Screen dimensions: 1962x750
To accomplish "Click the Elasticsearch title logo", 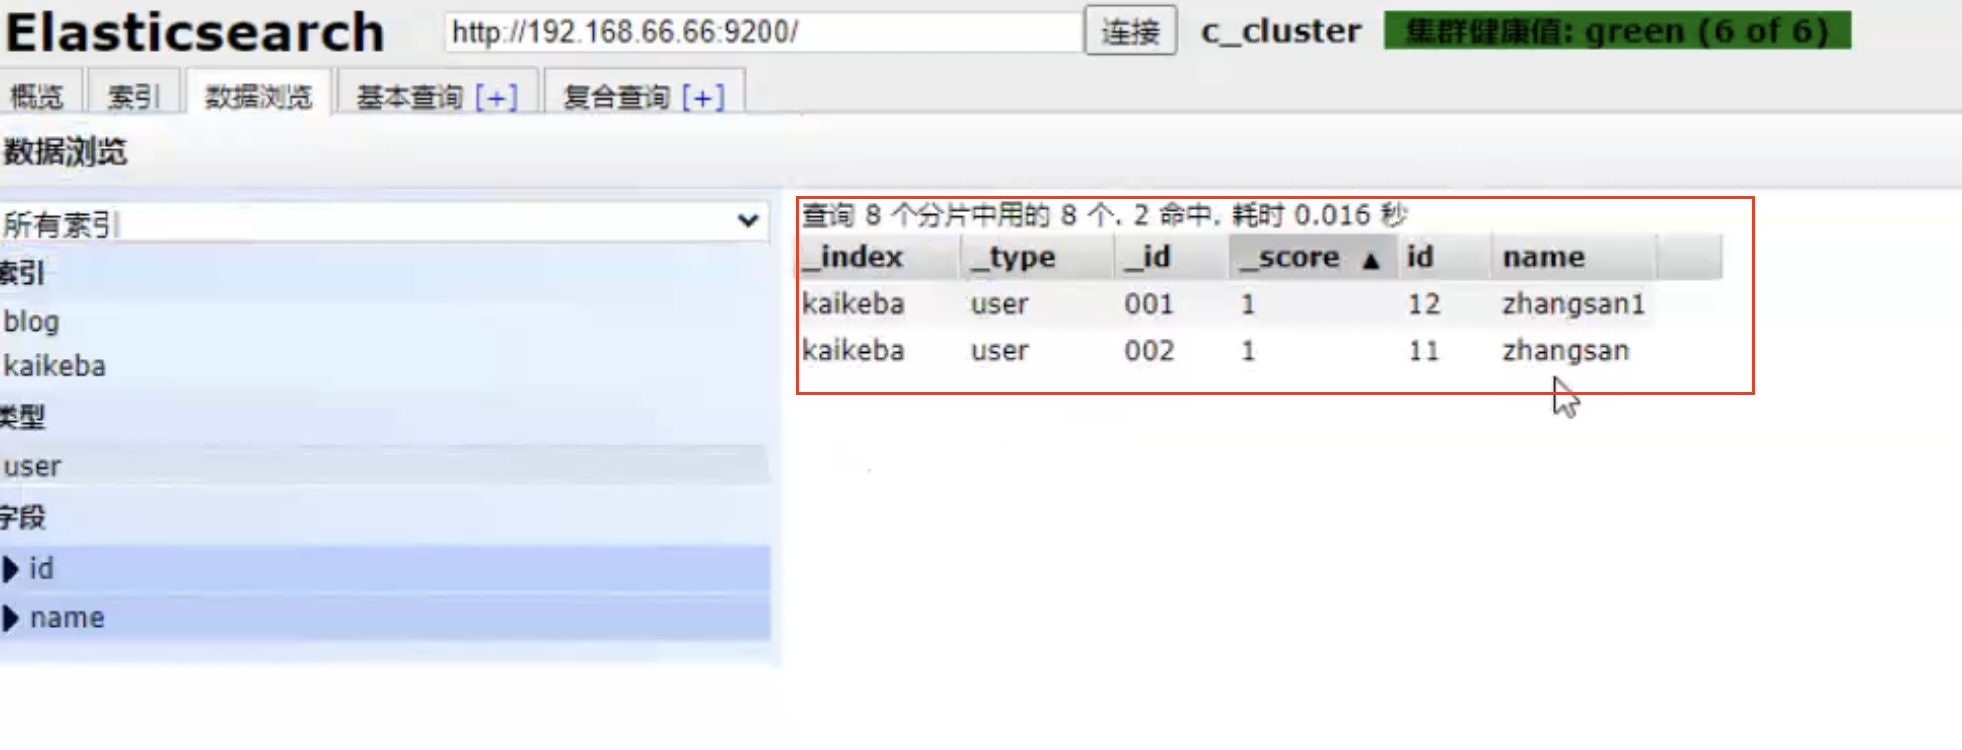I will [195, 32].
